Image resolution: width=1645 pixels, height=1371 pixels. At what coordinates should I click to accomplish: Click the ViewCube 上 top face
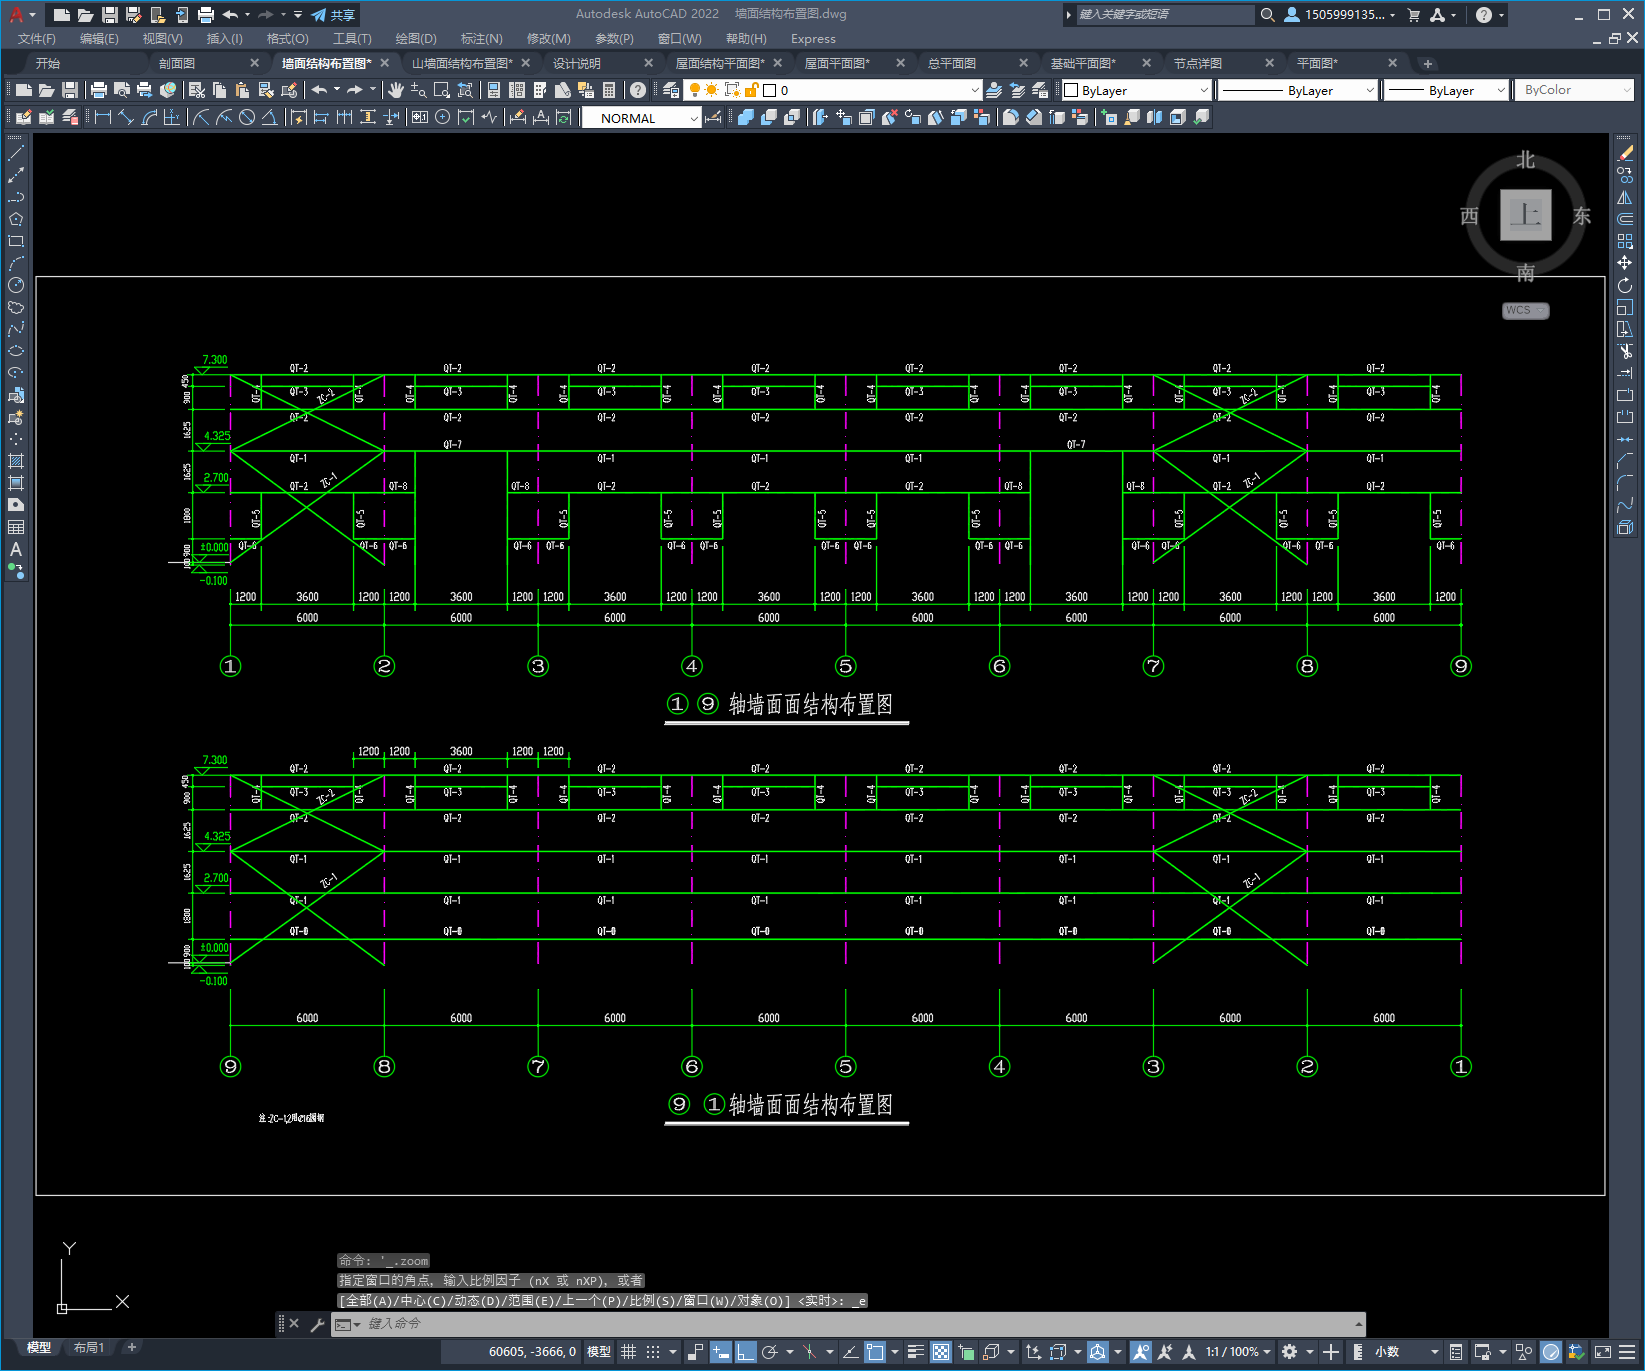[x=1526, y=215]
